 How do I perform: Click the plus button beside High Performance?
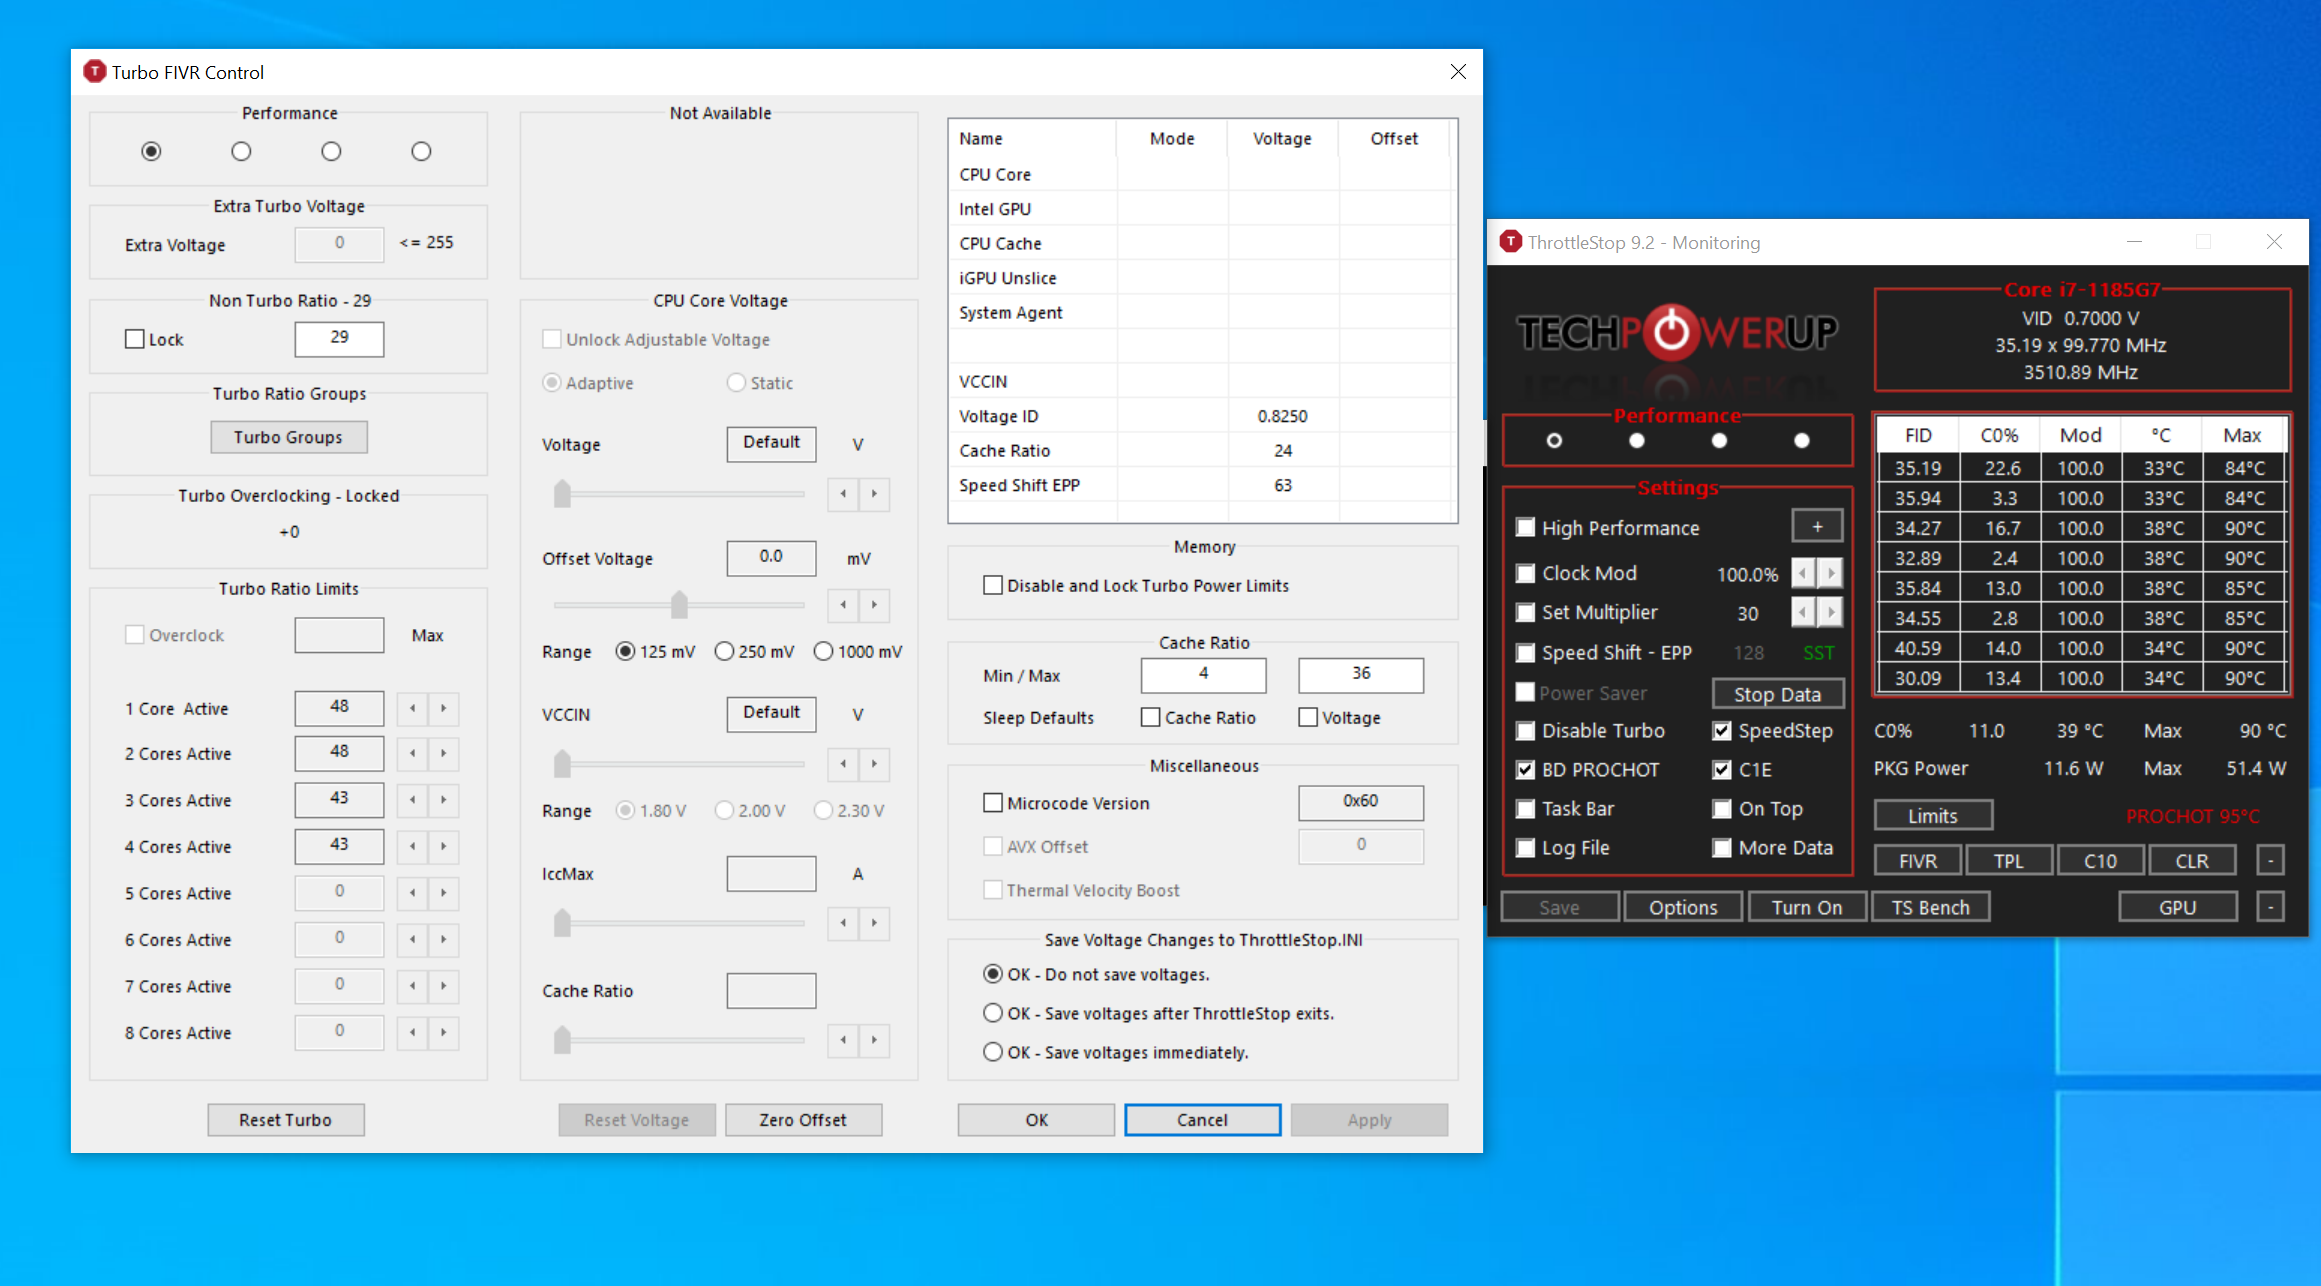coord(1816,527)
